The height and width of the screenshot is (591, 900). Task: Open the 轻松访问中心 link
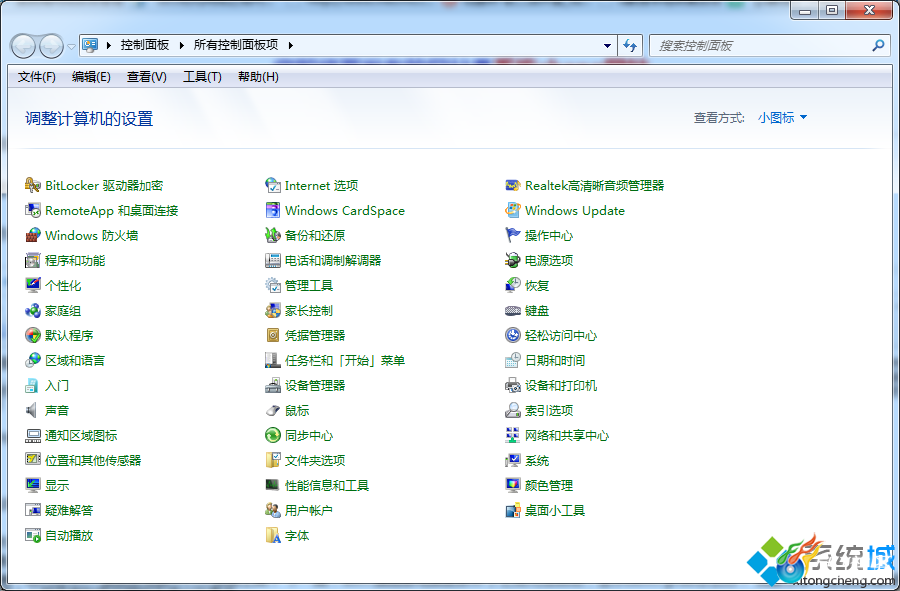coord(561,335)
